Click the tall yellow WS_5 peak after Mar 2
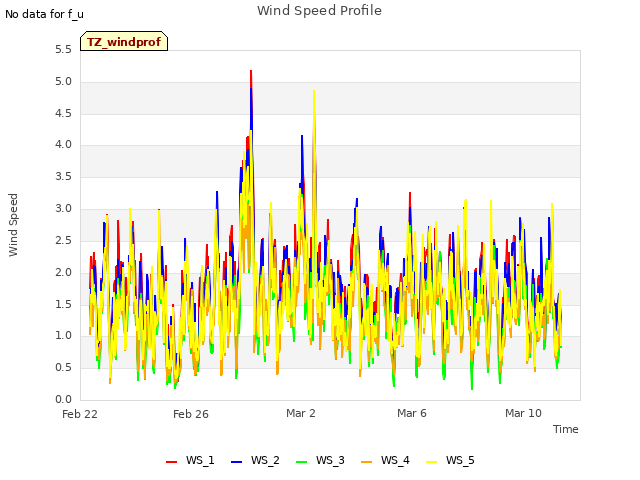 pyautogui.click(x=314, y=92)
